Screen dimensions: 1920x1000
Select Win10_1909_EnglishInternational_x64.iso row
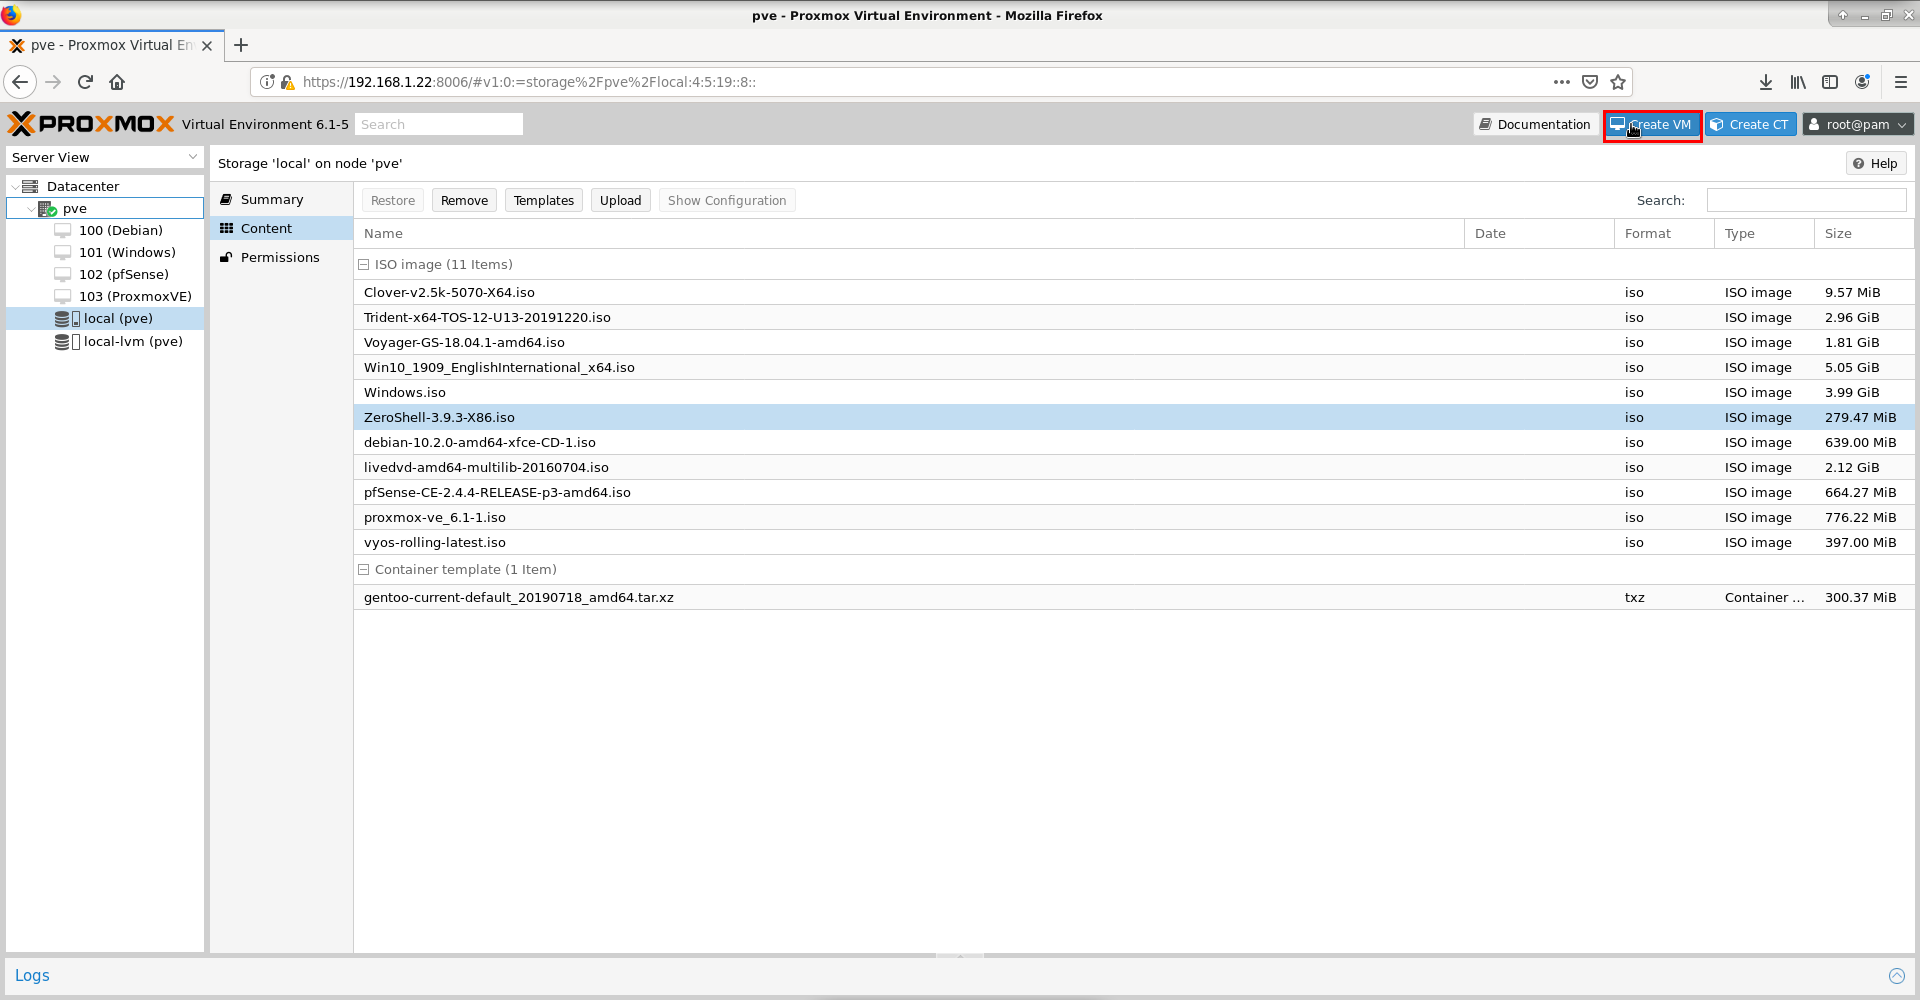click(x=1134, y=368)
